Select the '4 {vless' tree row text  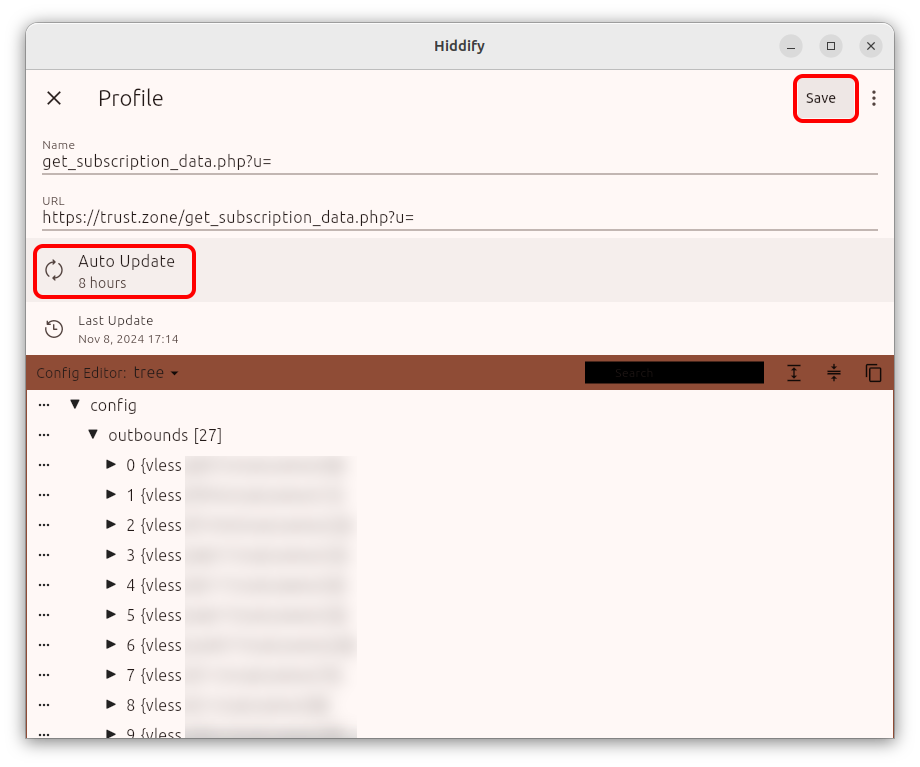[x=154, y=585]
